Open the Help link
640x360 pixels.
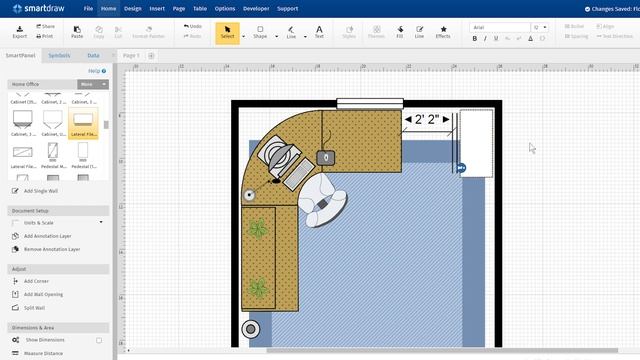pos(97,71)
